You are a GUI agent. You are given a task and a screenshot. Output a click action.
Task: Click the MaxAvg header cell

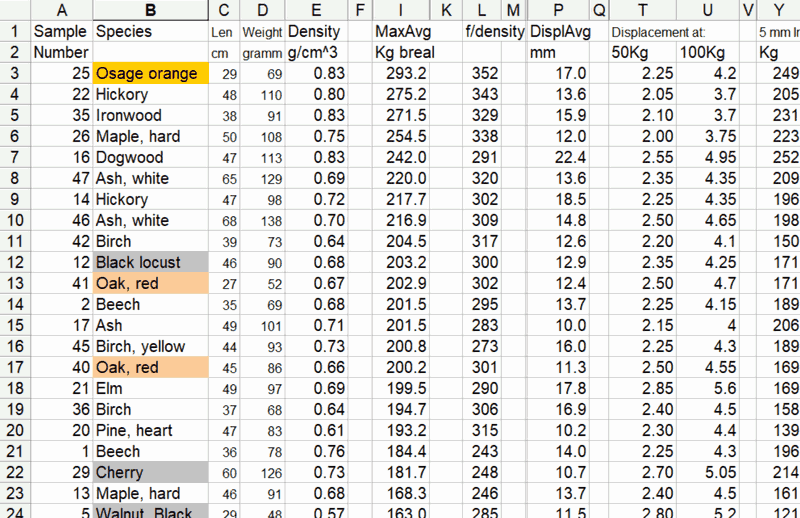pos(400,31)
